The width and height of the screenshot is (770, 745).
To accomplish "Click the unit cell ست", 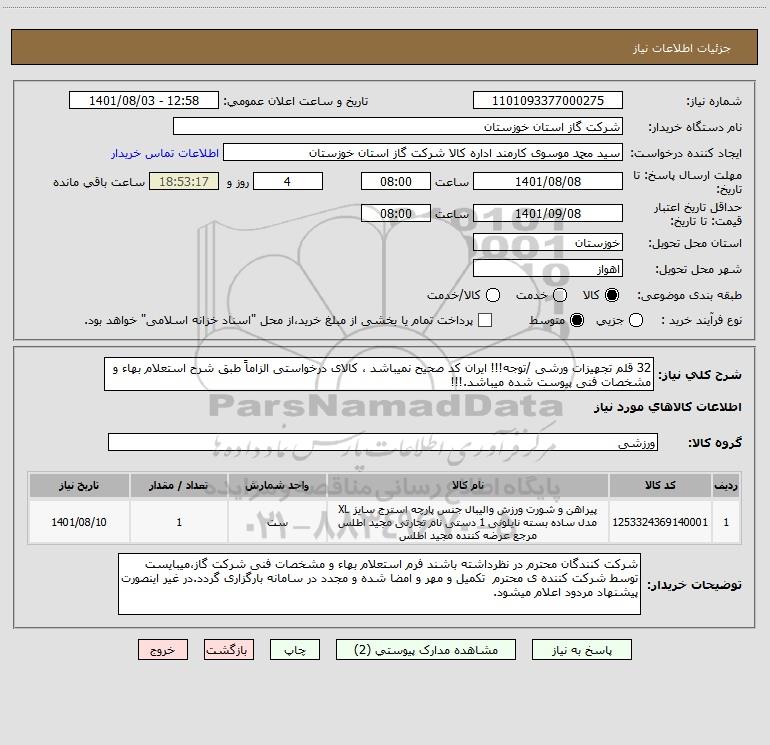I will 277,522.
